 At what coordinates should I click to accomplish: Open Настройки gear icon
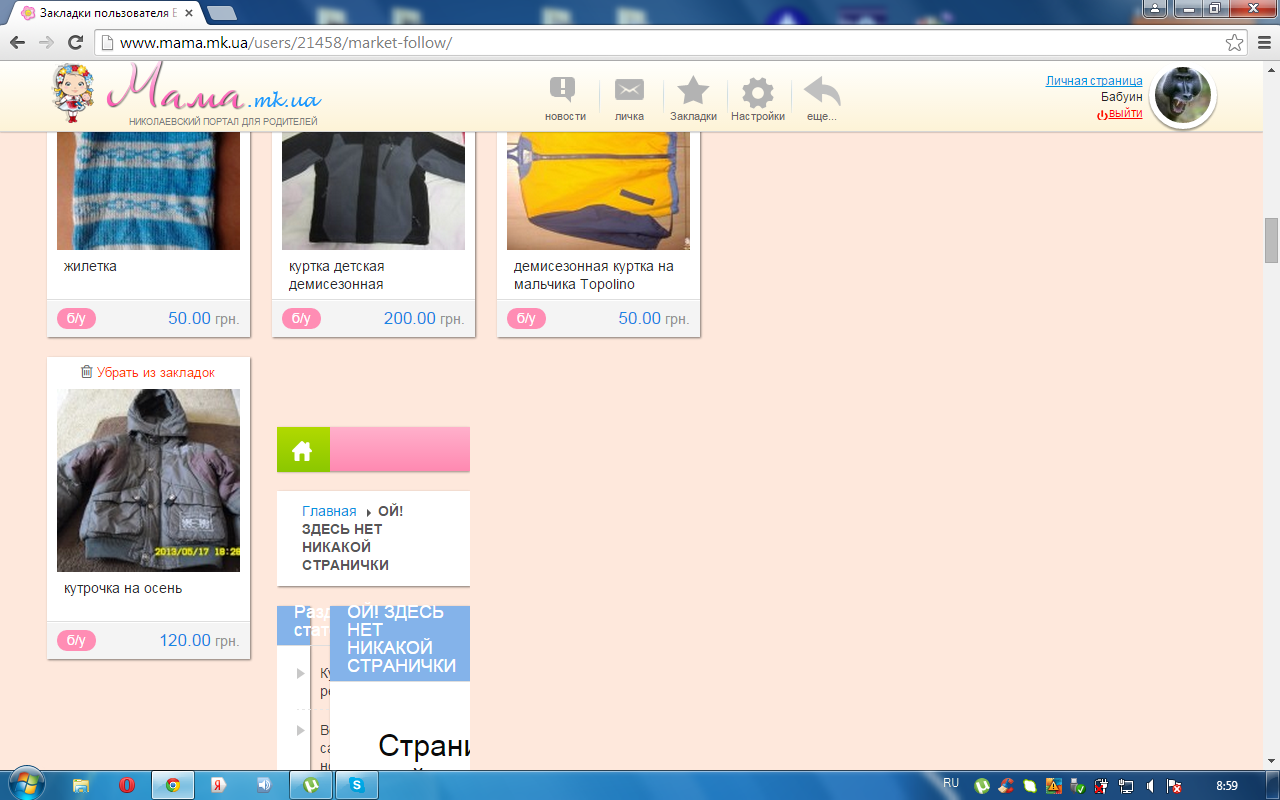757,93
